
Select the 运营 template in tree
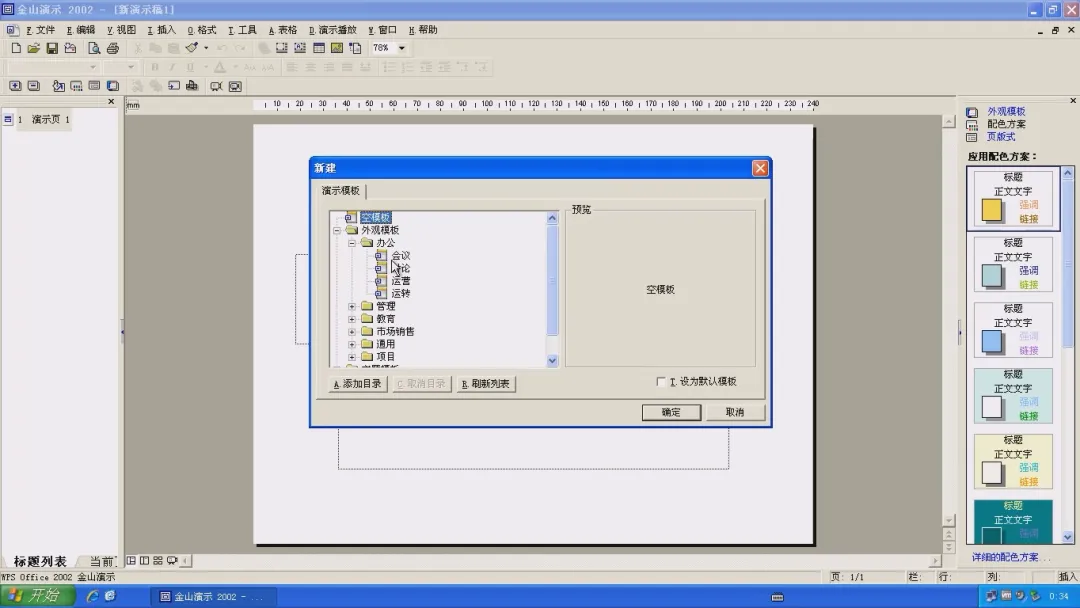click(401, 281)
